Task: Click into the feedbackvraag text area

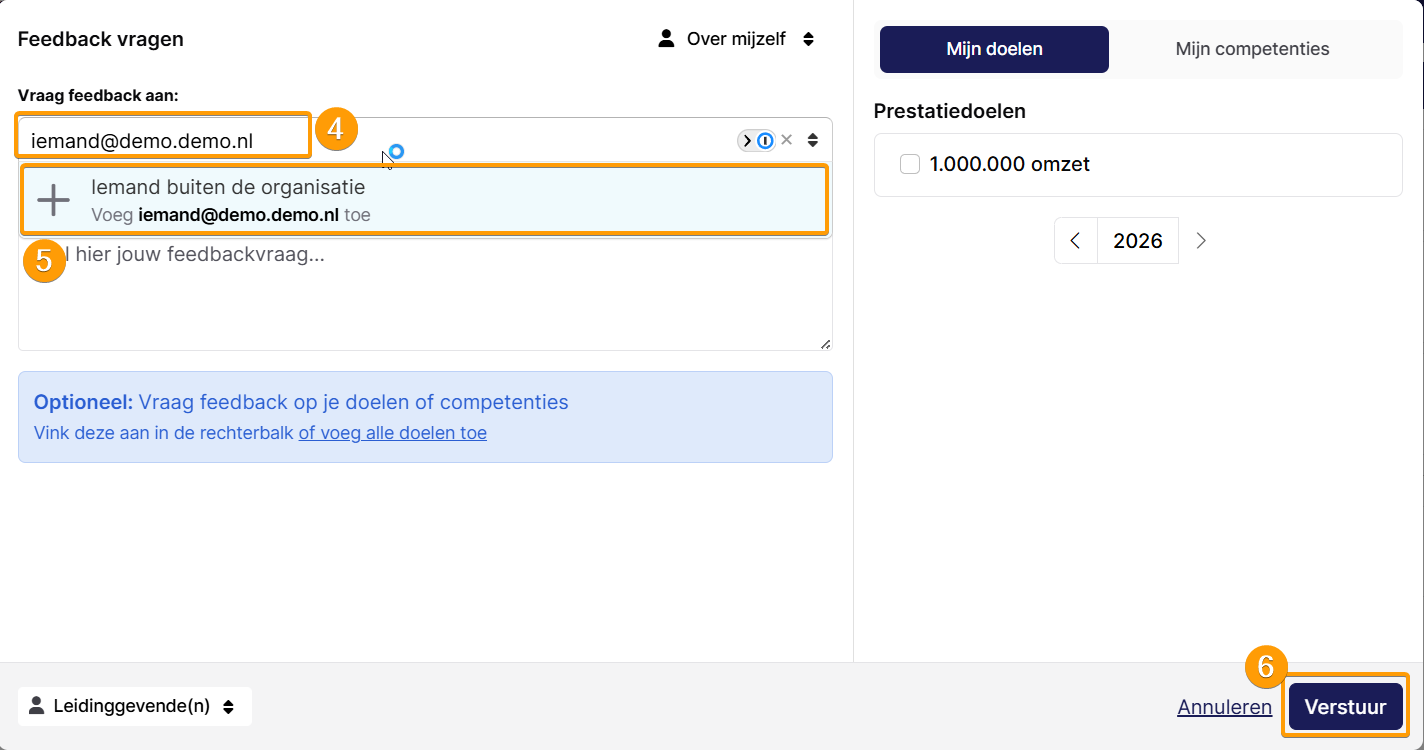Action: pyautogui.click(x=425, y=295)
